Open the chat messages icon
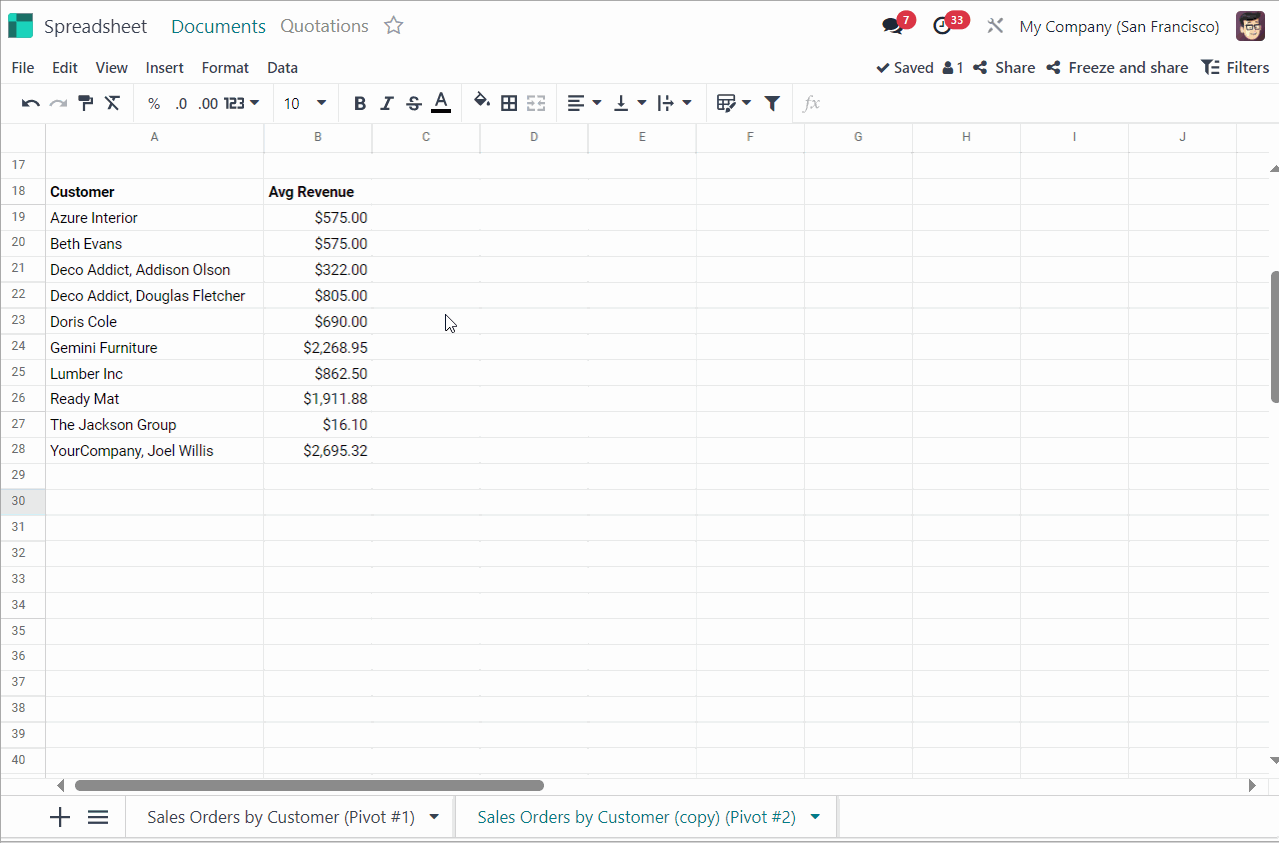The width and height of the screenshot is (1279, 843). point(893,27)
